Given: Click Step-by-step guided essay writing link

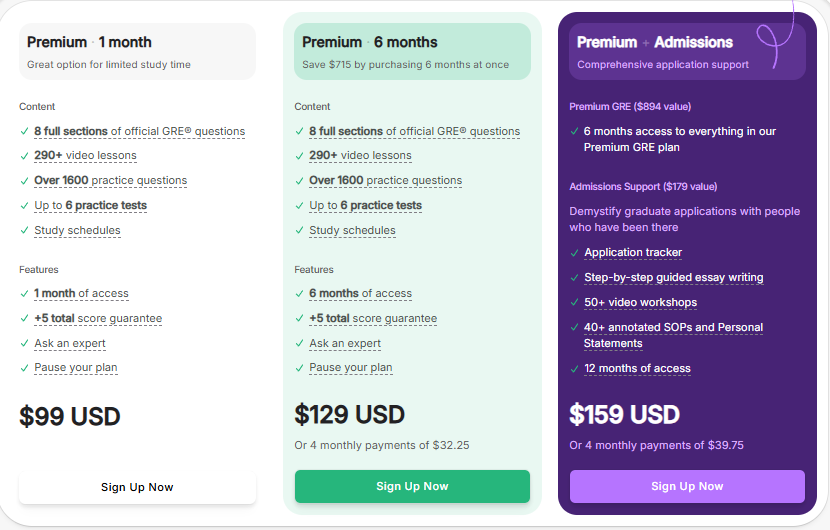Looking at the screenshot, I should [673, 277].
